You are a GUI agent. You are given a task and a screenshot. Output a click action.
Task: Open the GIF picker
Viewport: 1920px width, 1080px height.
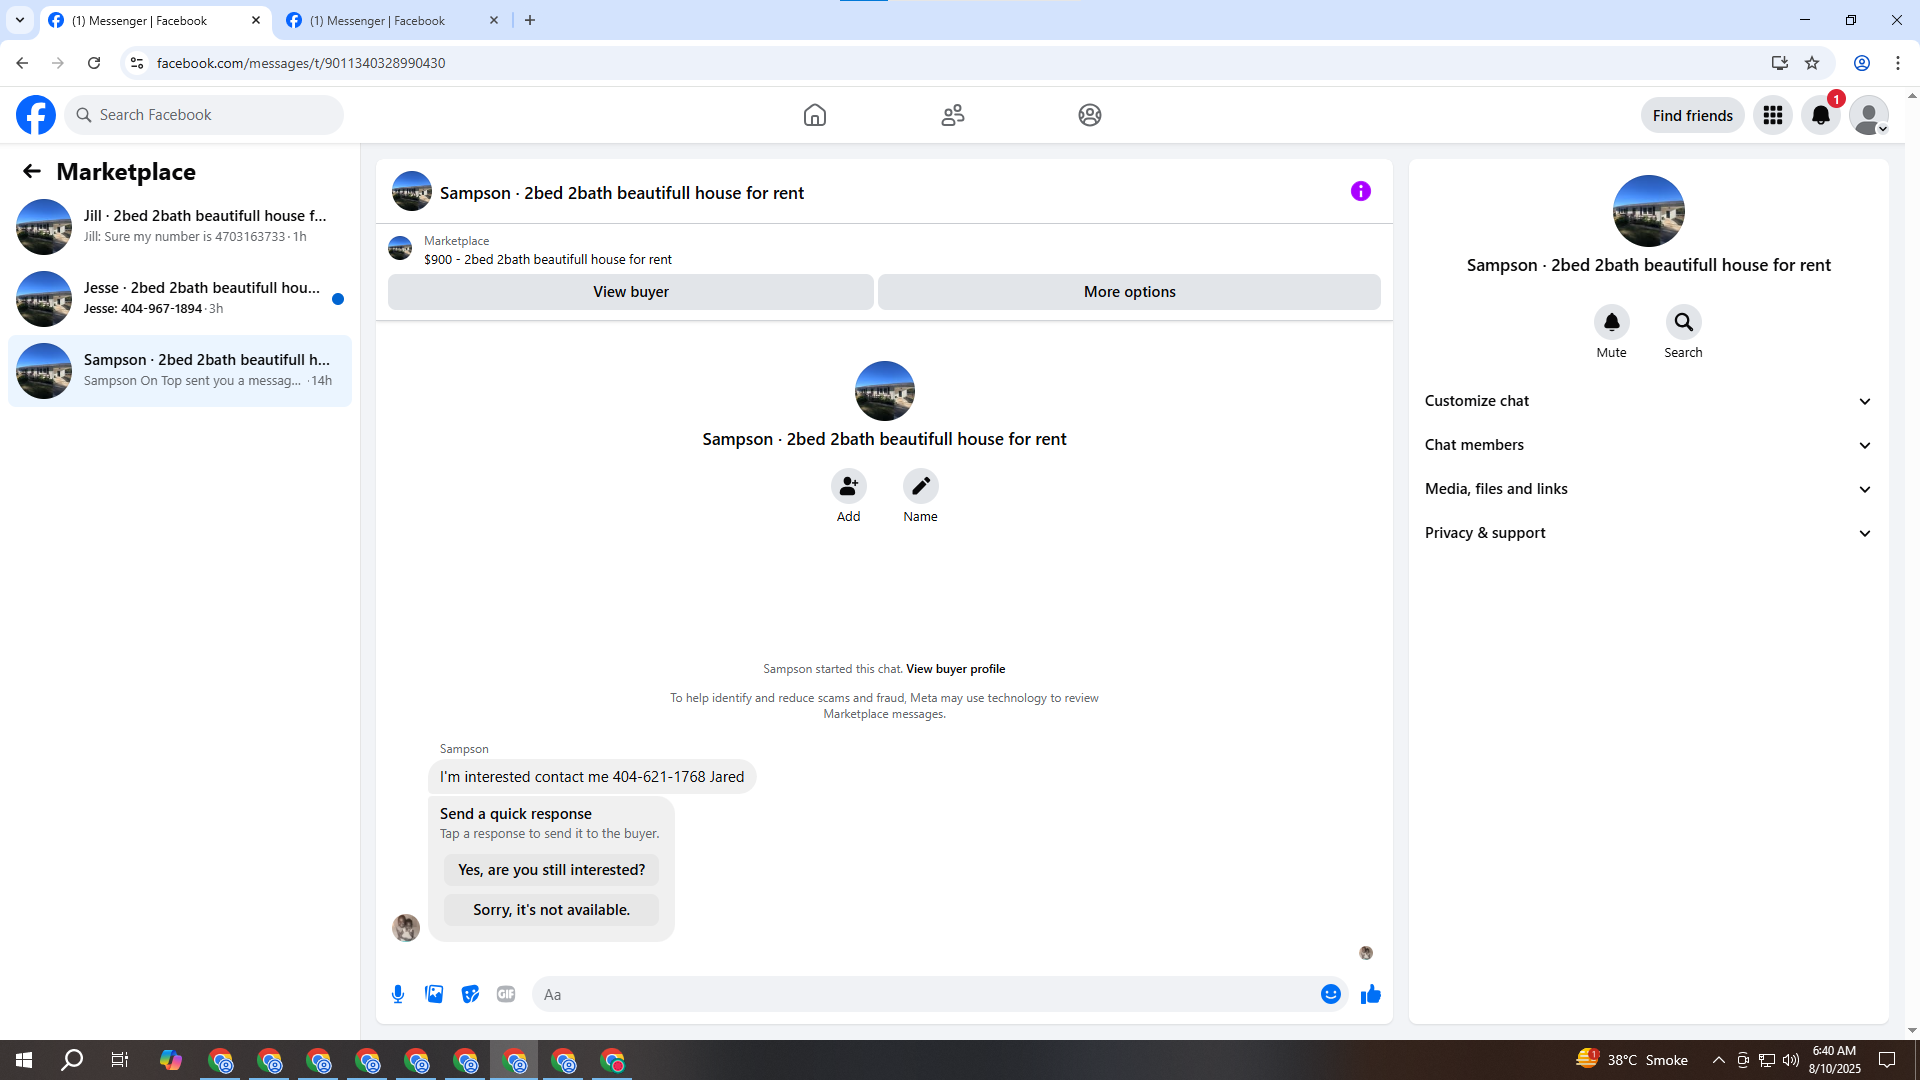[x=506, y=994]
